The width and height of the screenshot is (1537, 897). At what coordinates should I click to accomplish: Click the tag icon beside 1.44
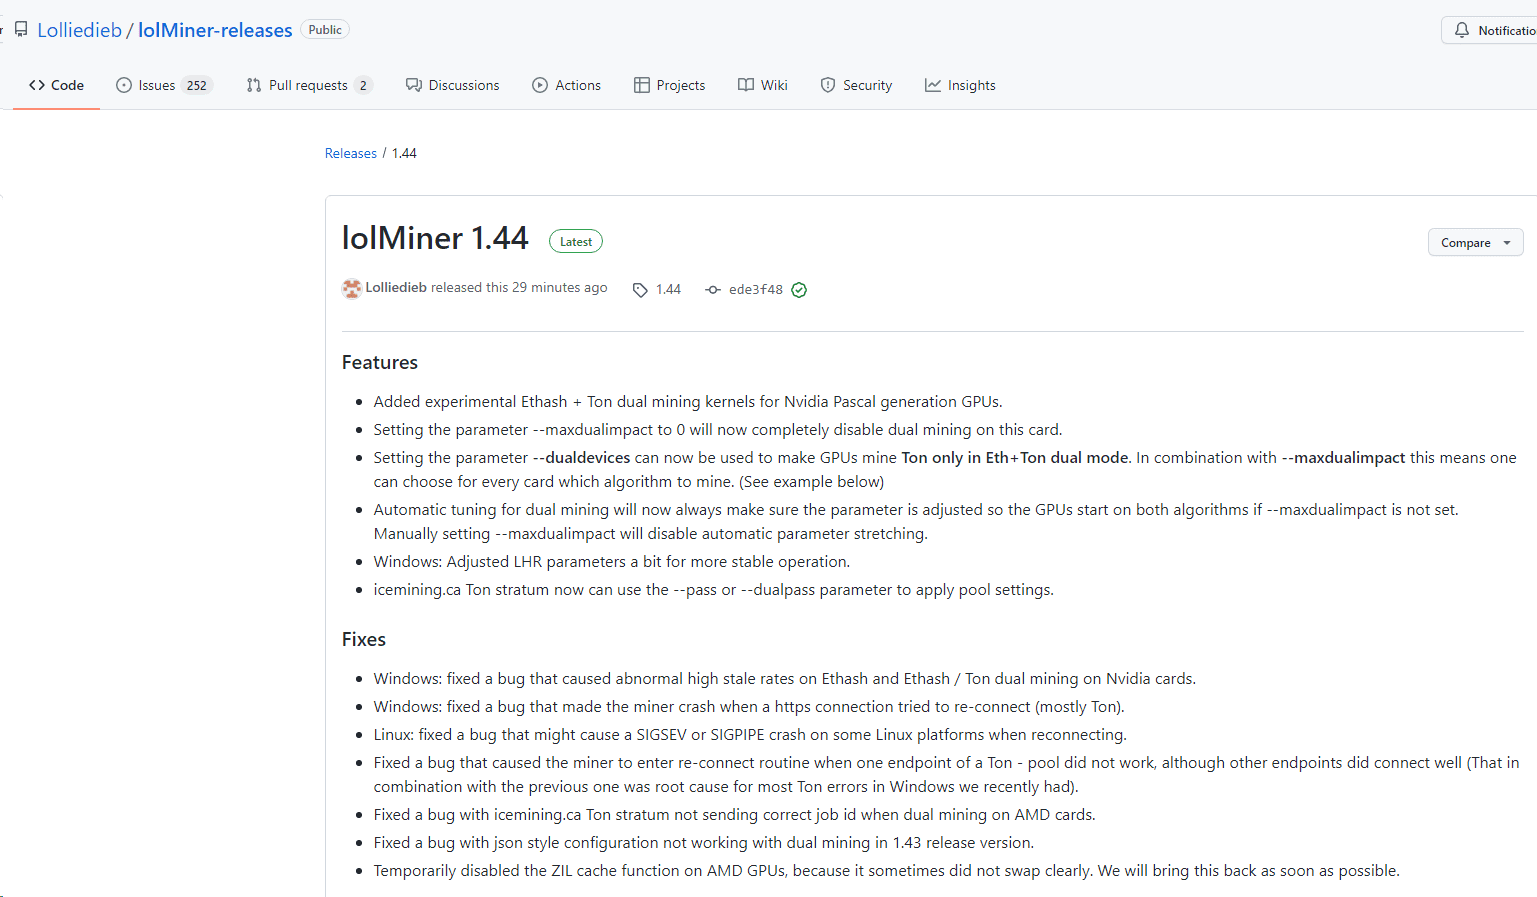(640, 290)
